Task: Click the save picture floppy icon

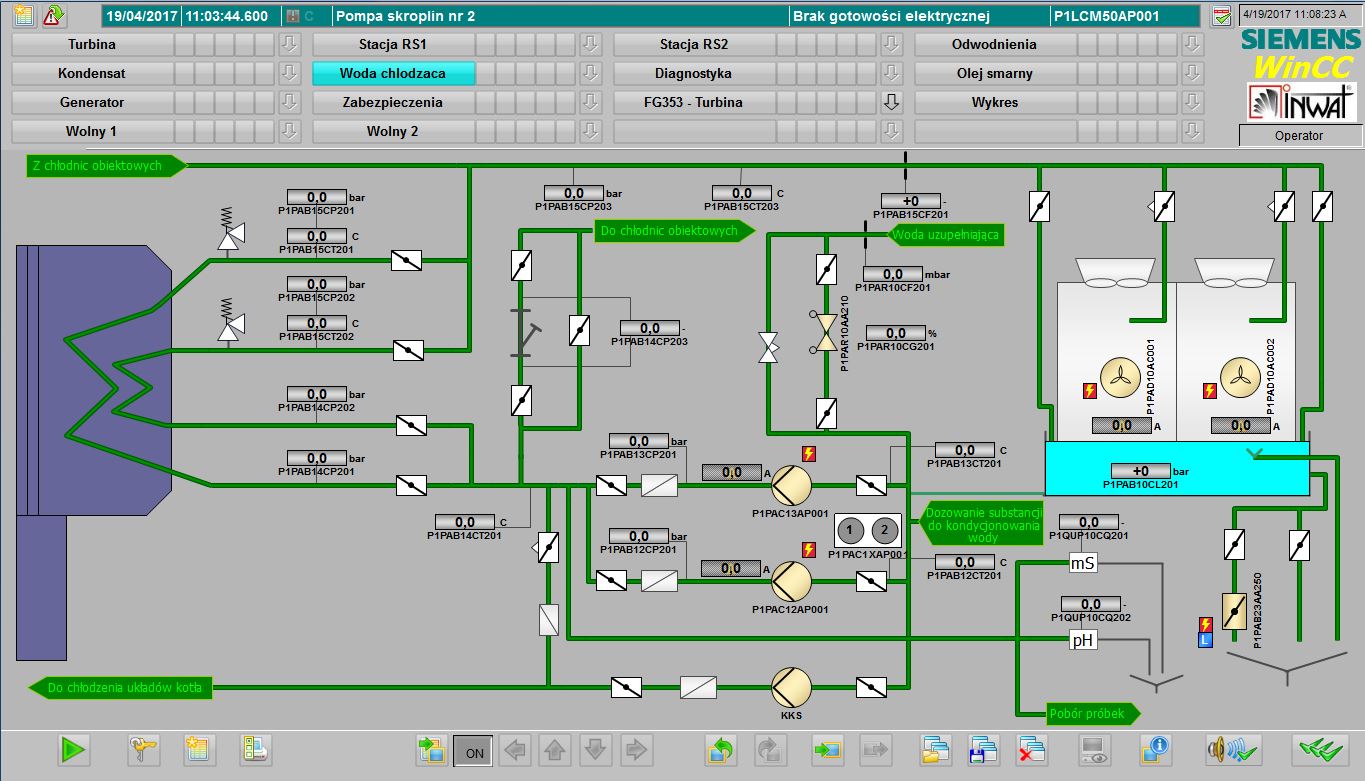Action: 983,749
